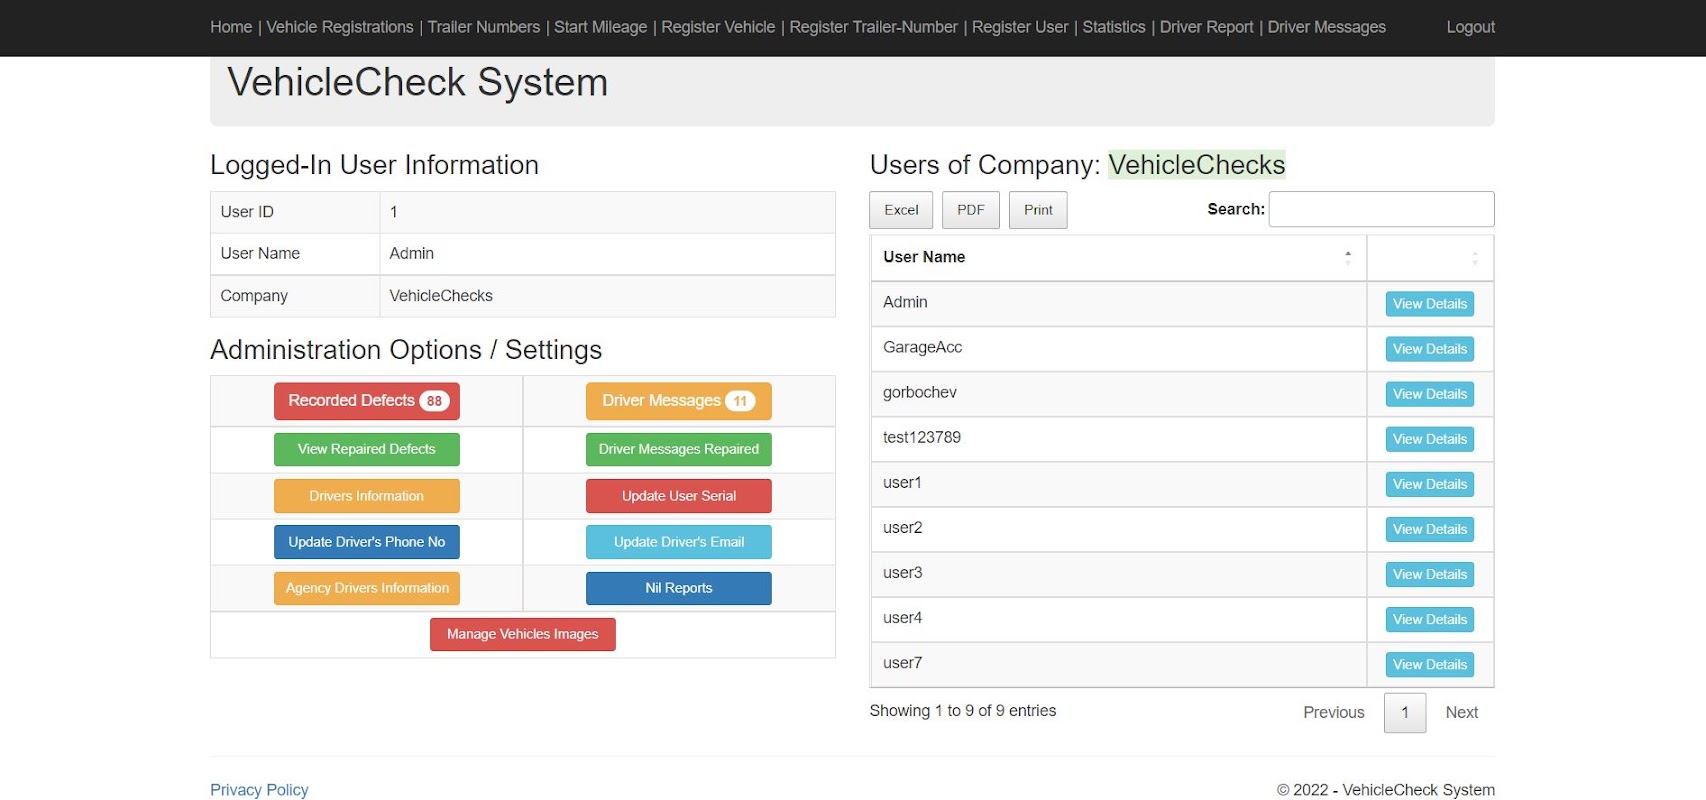Click Manage Vehicles Images button

coord(523,634)
